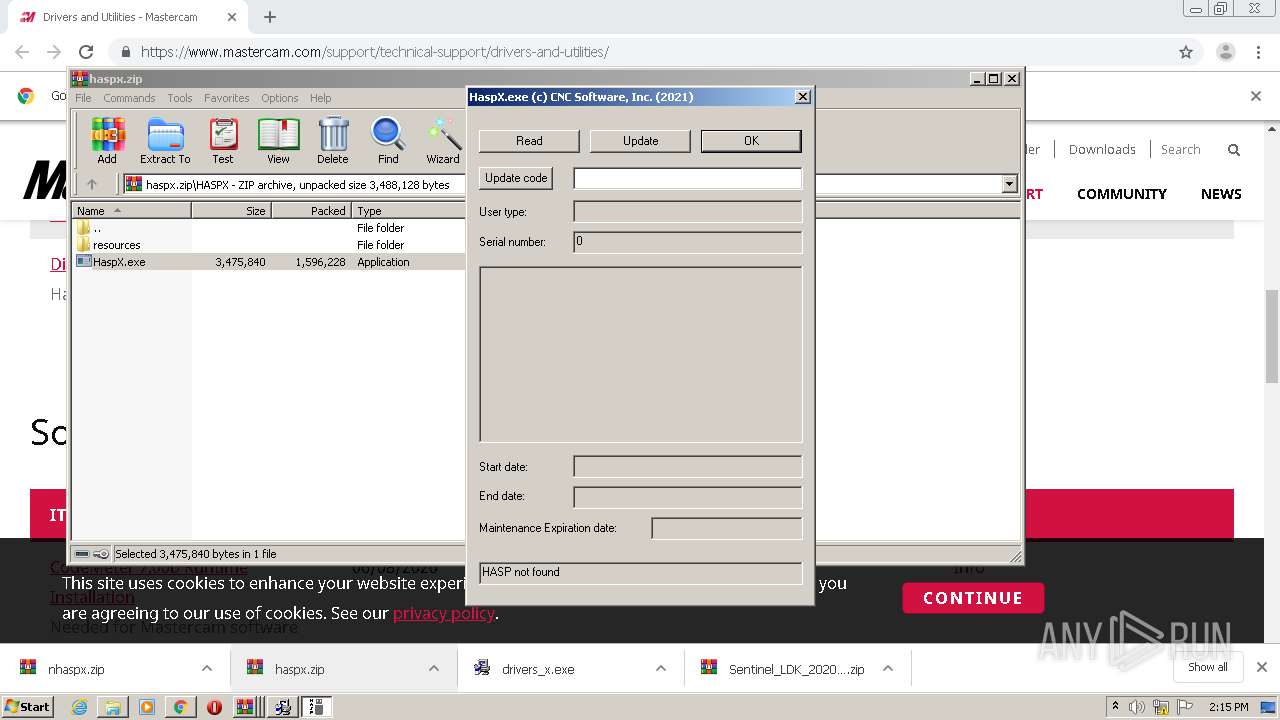The image size is (1280, 720).
Task: Open the file explorer taskbar icon
Action: [113, 707]
